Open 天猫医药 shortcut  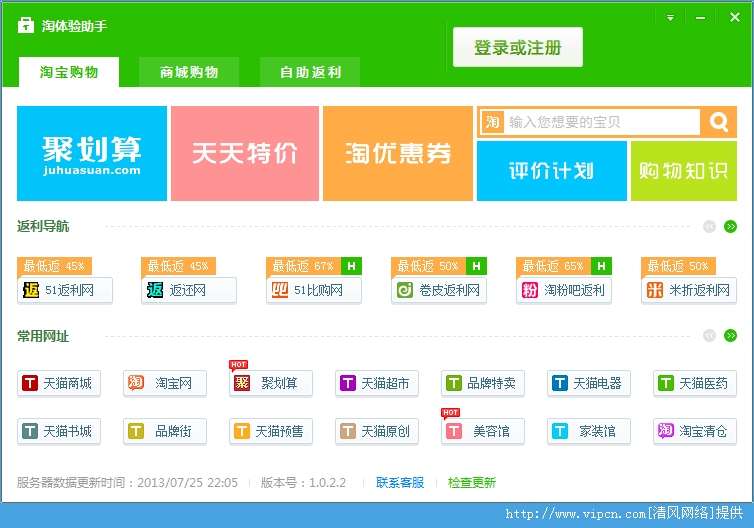(x=695, y=383)
